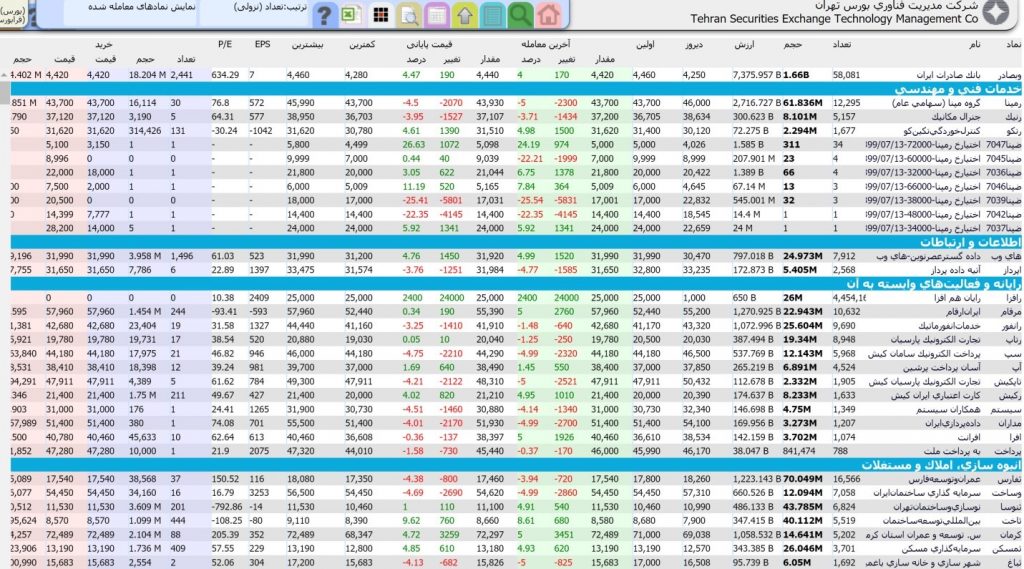Open the 'آسان پرداخت پرشین' name link
Screen dimensions: 1024x569
942,367
